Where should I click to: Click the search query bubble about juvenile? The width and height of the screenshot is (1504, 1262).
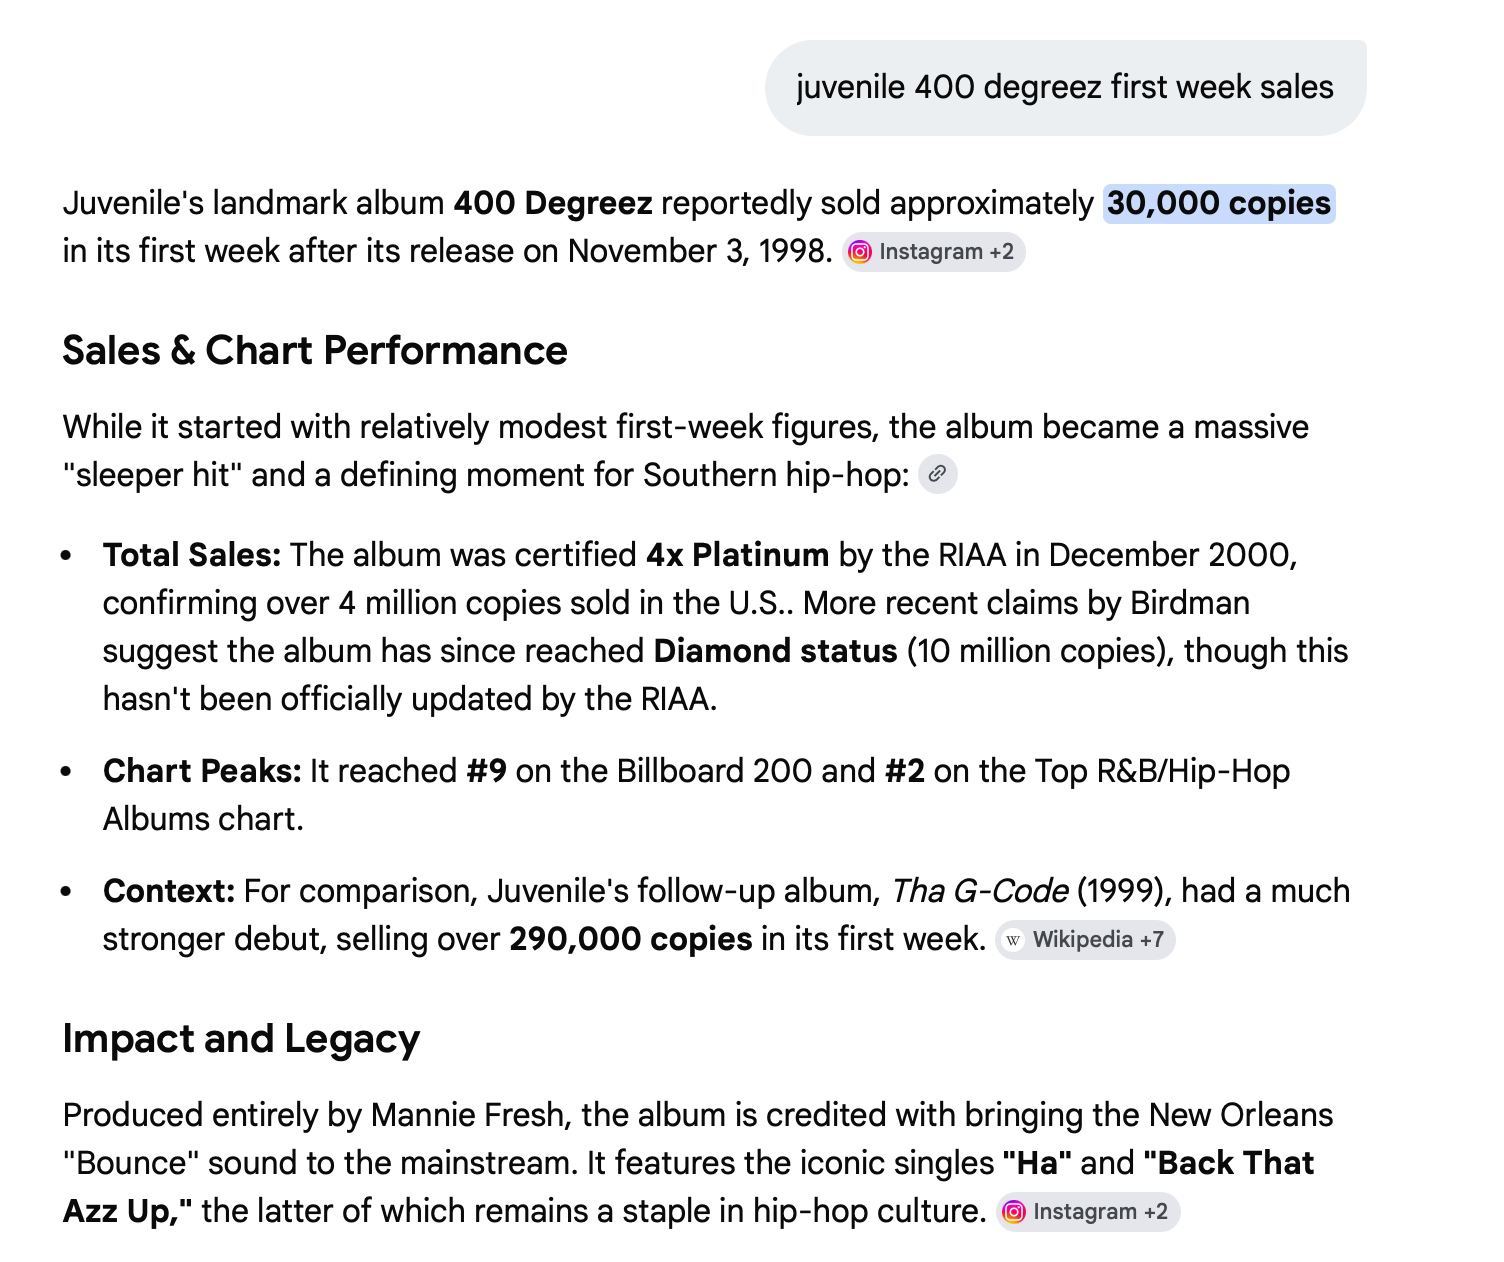point(1065,88)
